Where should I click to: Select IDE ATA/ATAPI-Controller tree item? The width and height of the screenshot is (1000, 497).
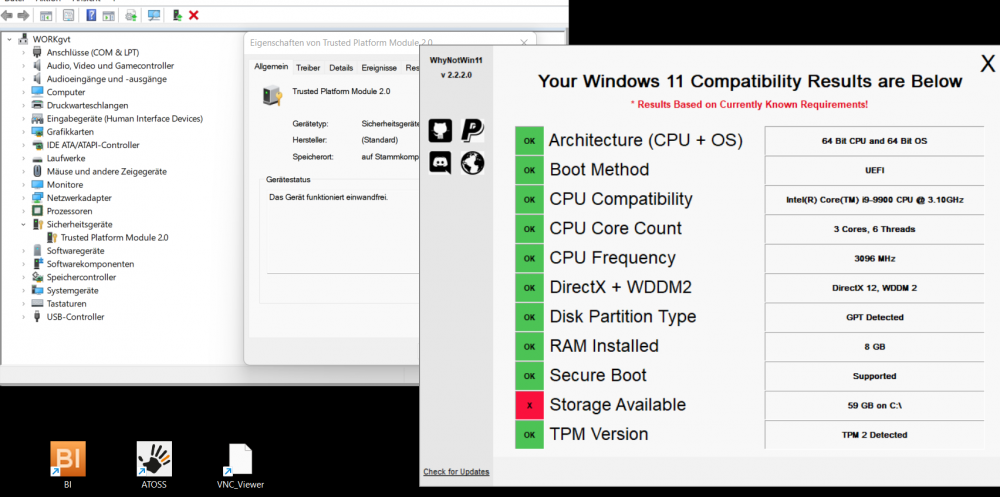(x=93, y=145)
